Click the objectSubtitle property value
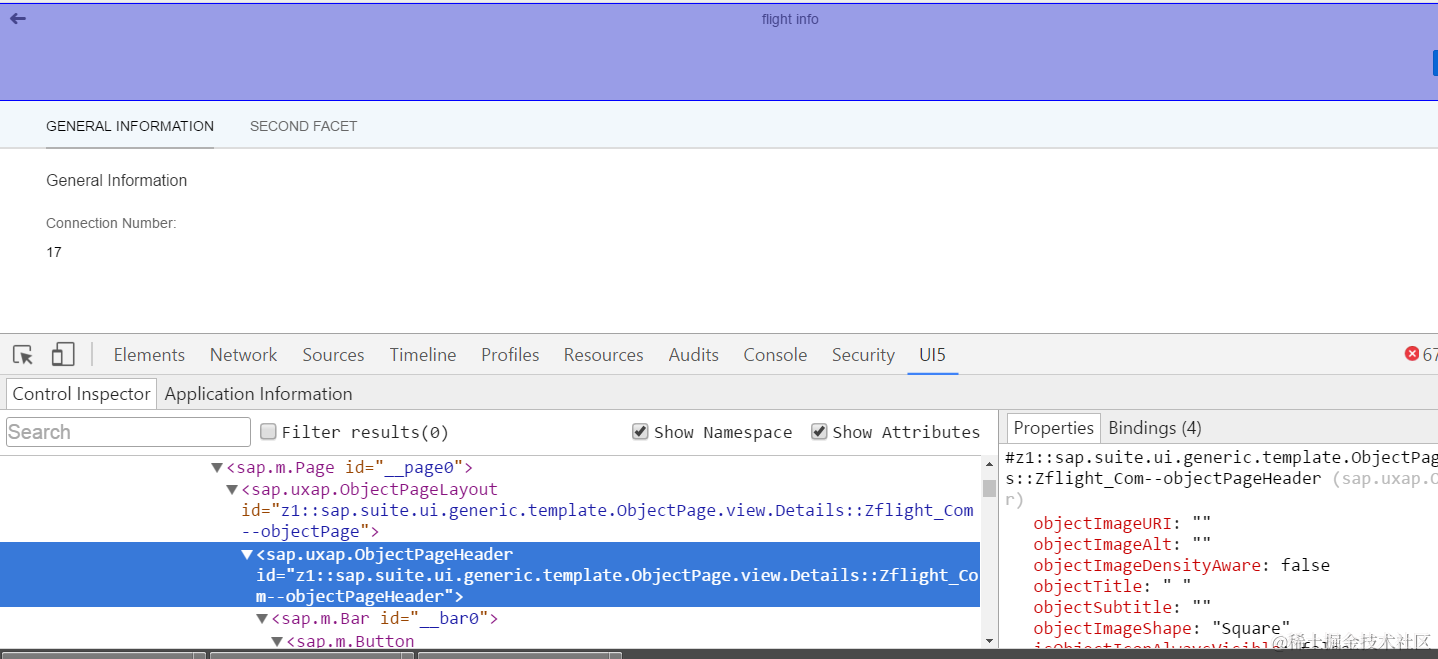 coord(1202,607)
